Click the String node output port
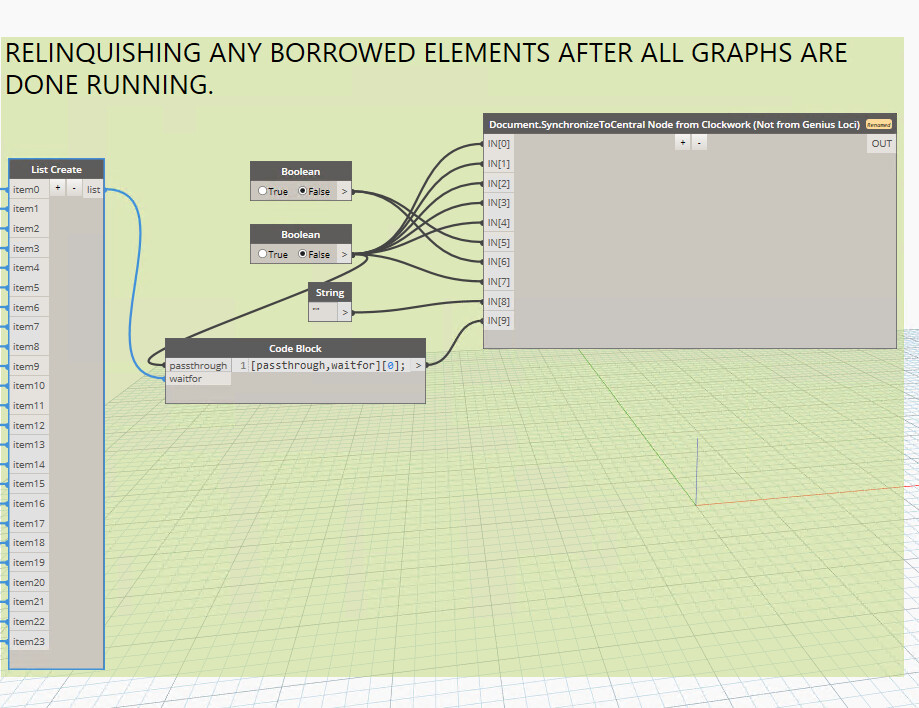919x708 pixels. click(345, 312)
